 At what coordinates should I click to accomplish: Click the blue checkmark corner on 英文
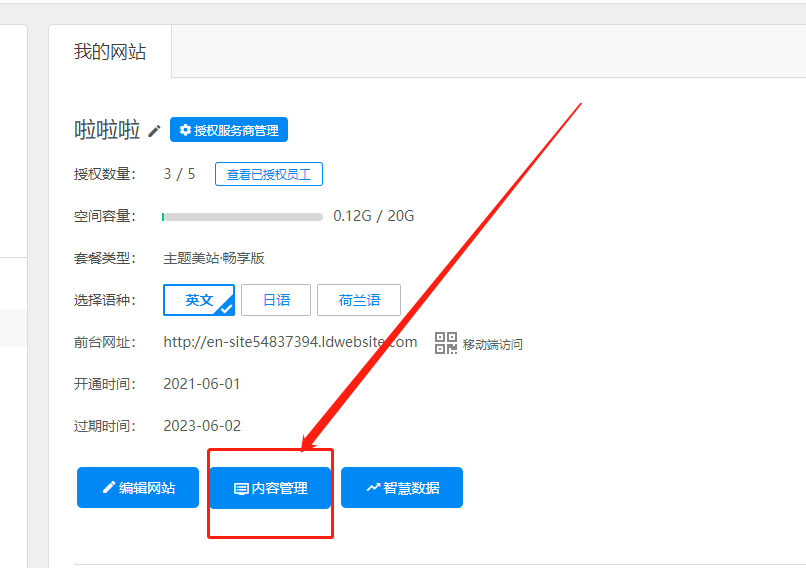click(226, 308)
